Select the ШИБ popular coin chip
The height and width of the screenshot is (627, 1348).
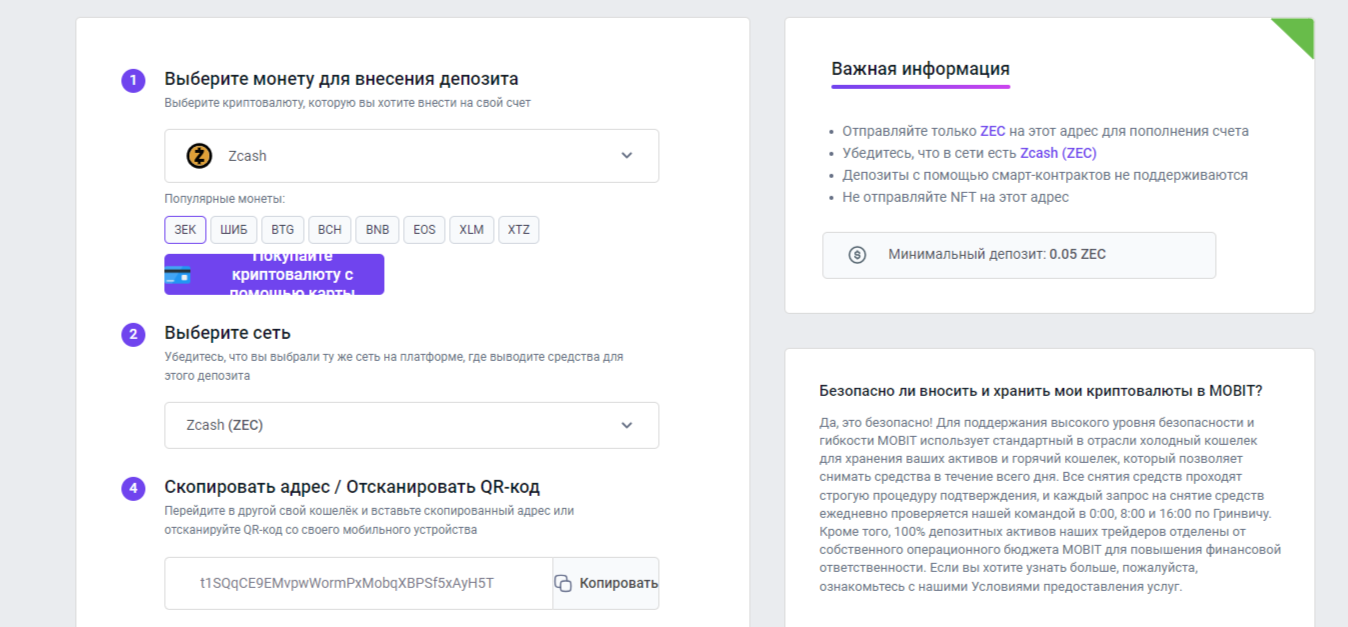(234, 230)
